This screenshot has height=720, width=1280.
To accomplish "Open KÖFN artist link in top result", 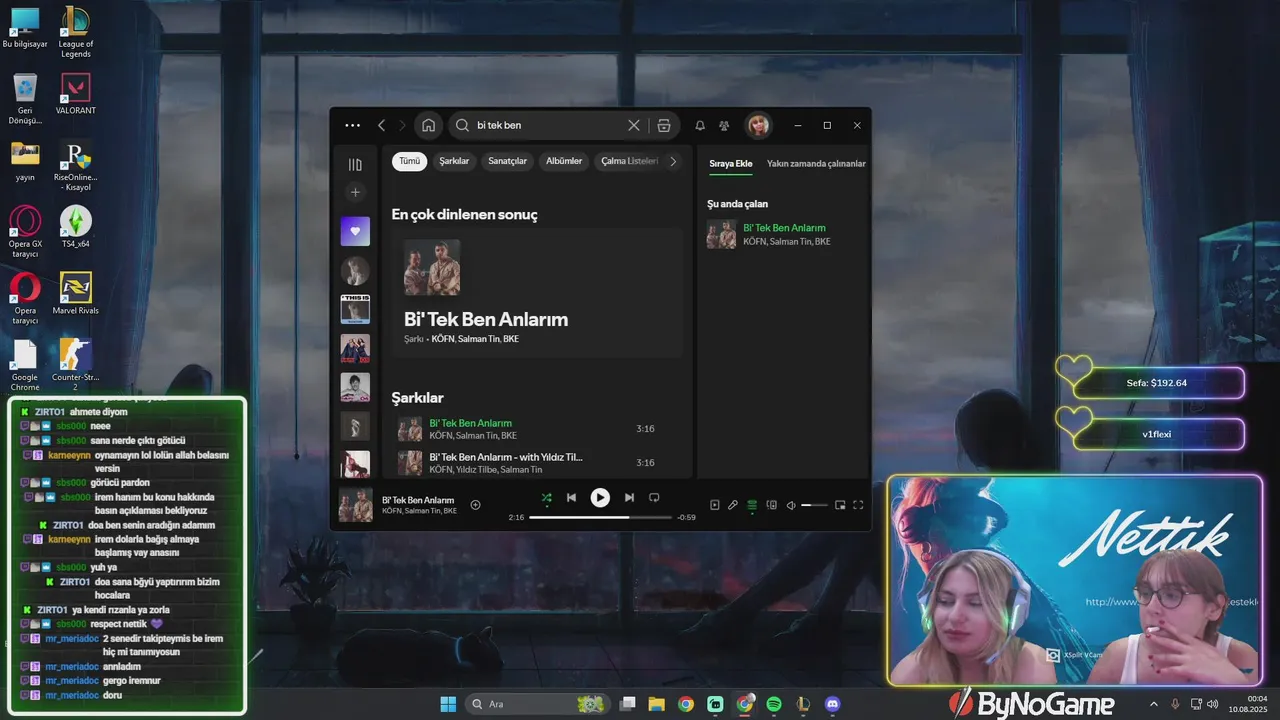I will tap(442, 339).
